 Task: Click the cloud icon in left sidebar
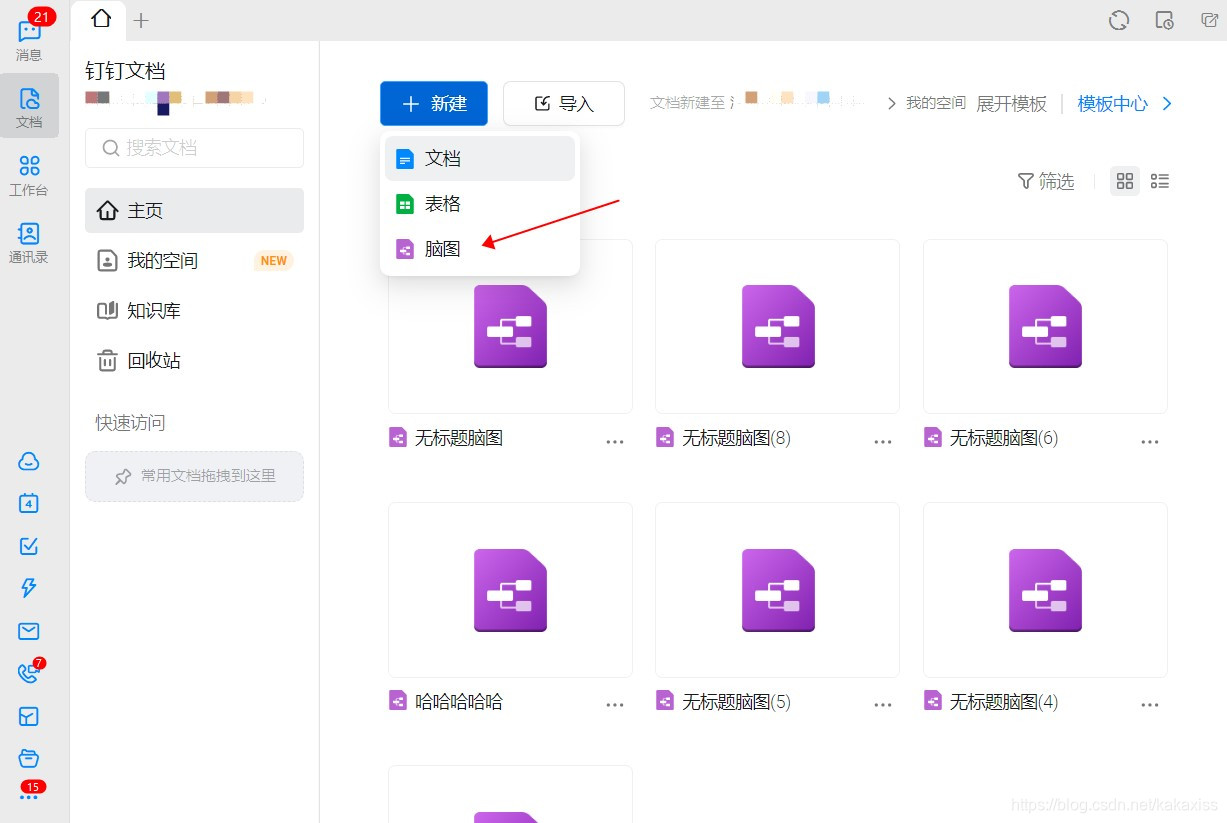click(29, 461)
